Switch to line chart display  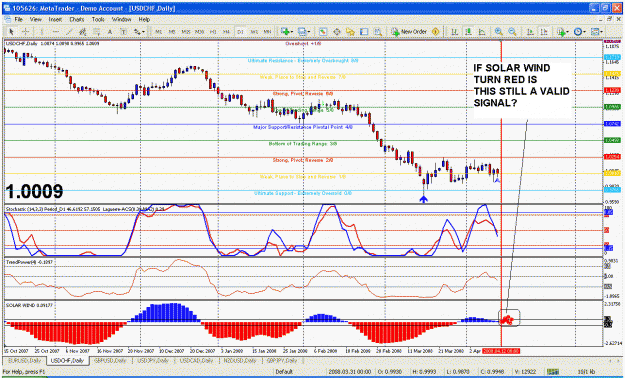(x=482, y=32)
